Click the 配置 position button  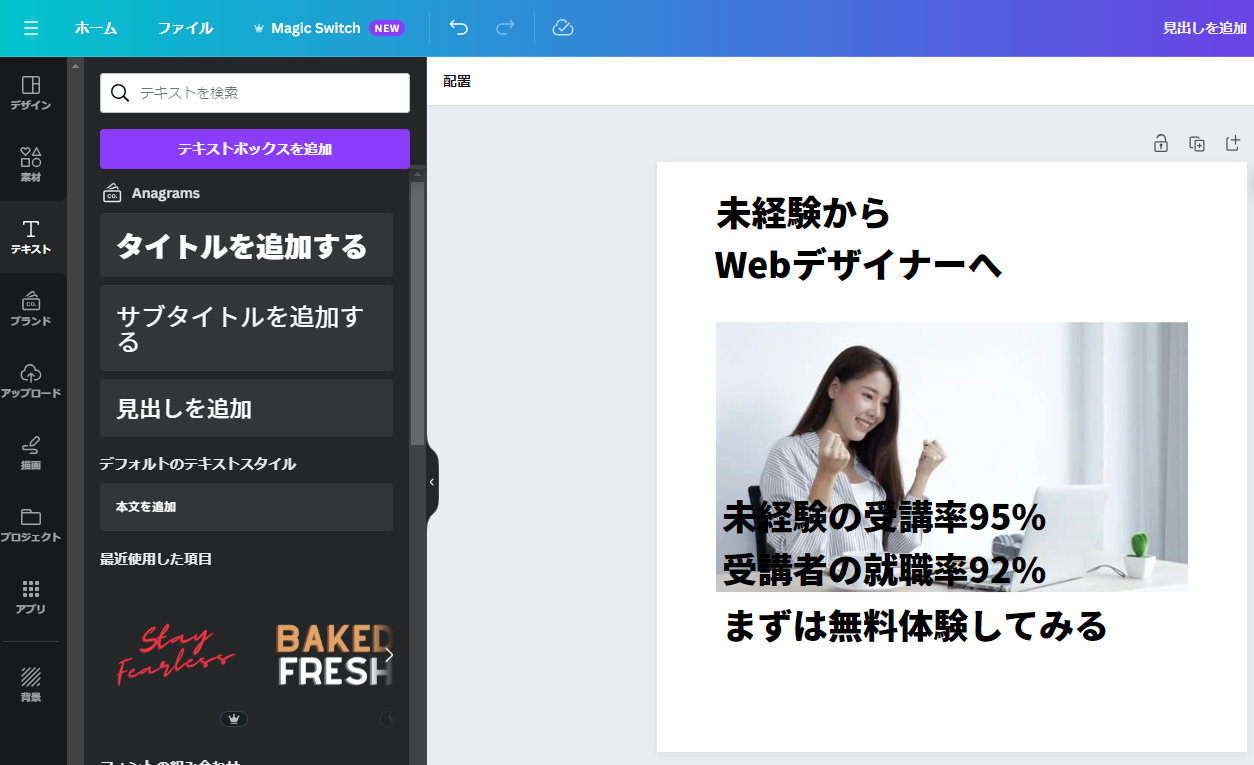click(457, 81)
